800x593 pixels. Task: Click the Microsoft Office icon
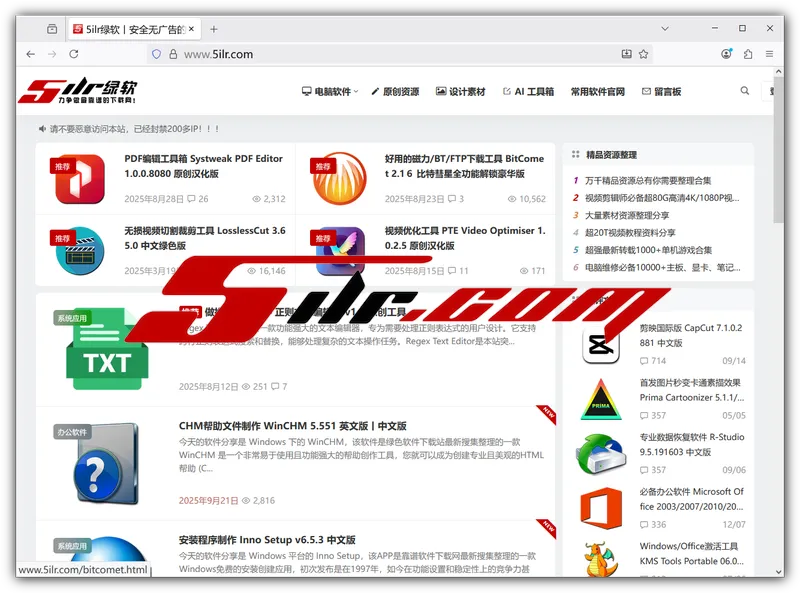click(x=601, y=508)
